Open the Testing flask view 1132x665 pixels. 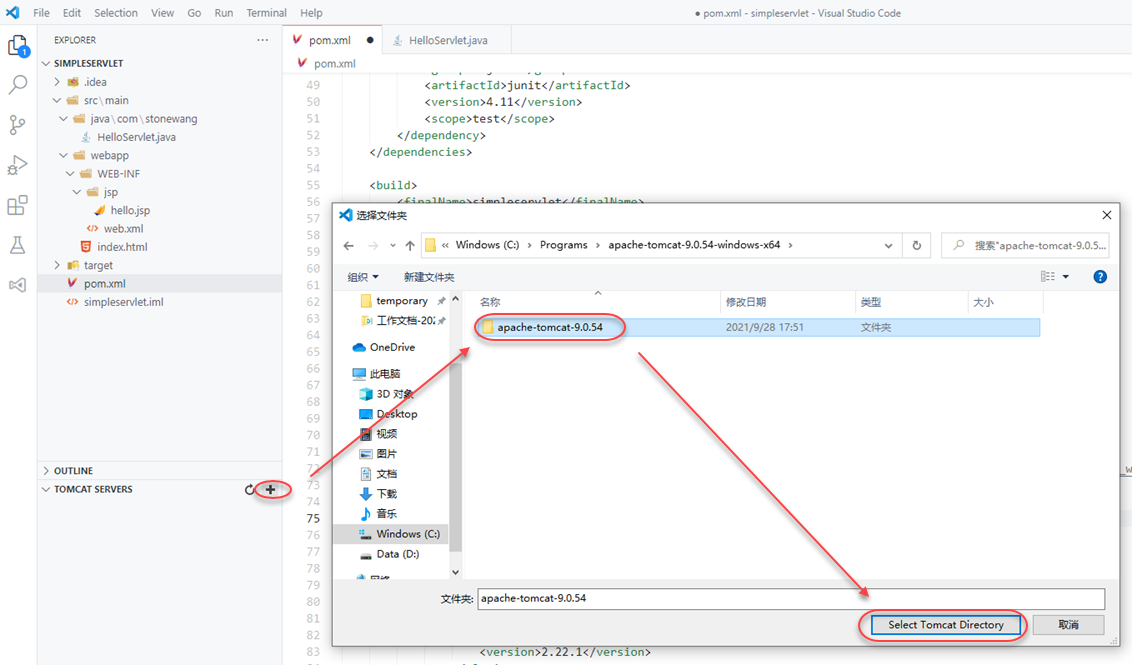pos(17,245)
